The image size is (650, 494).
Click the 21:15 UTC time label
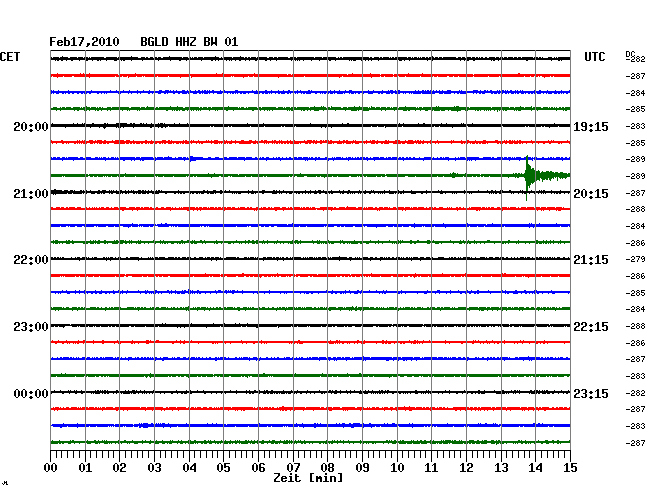590,260
